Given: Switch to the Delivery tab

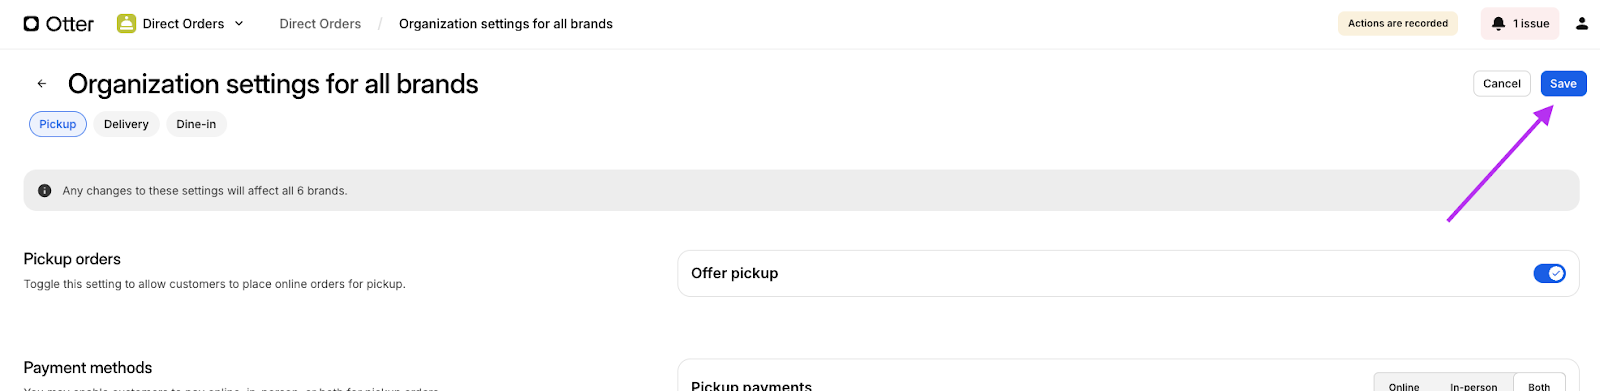Looking at the screenshot, I should coord(126,124).
